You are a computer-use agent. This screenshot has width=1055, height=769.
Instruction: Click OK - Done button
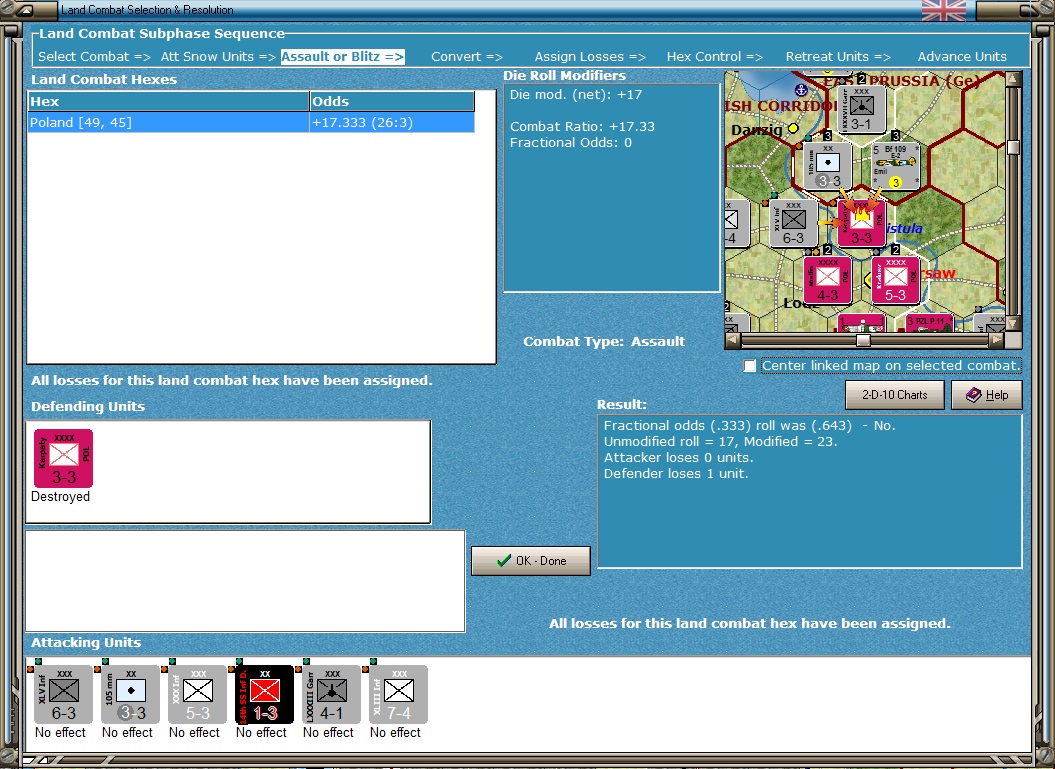click(531, 560)
